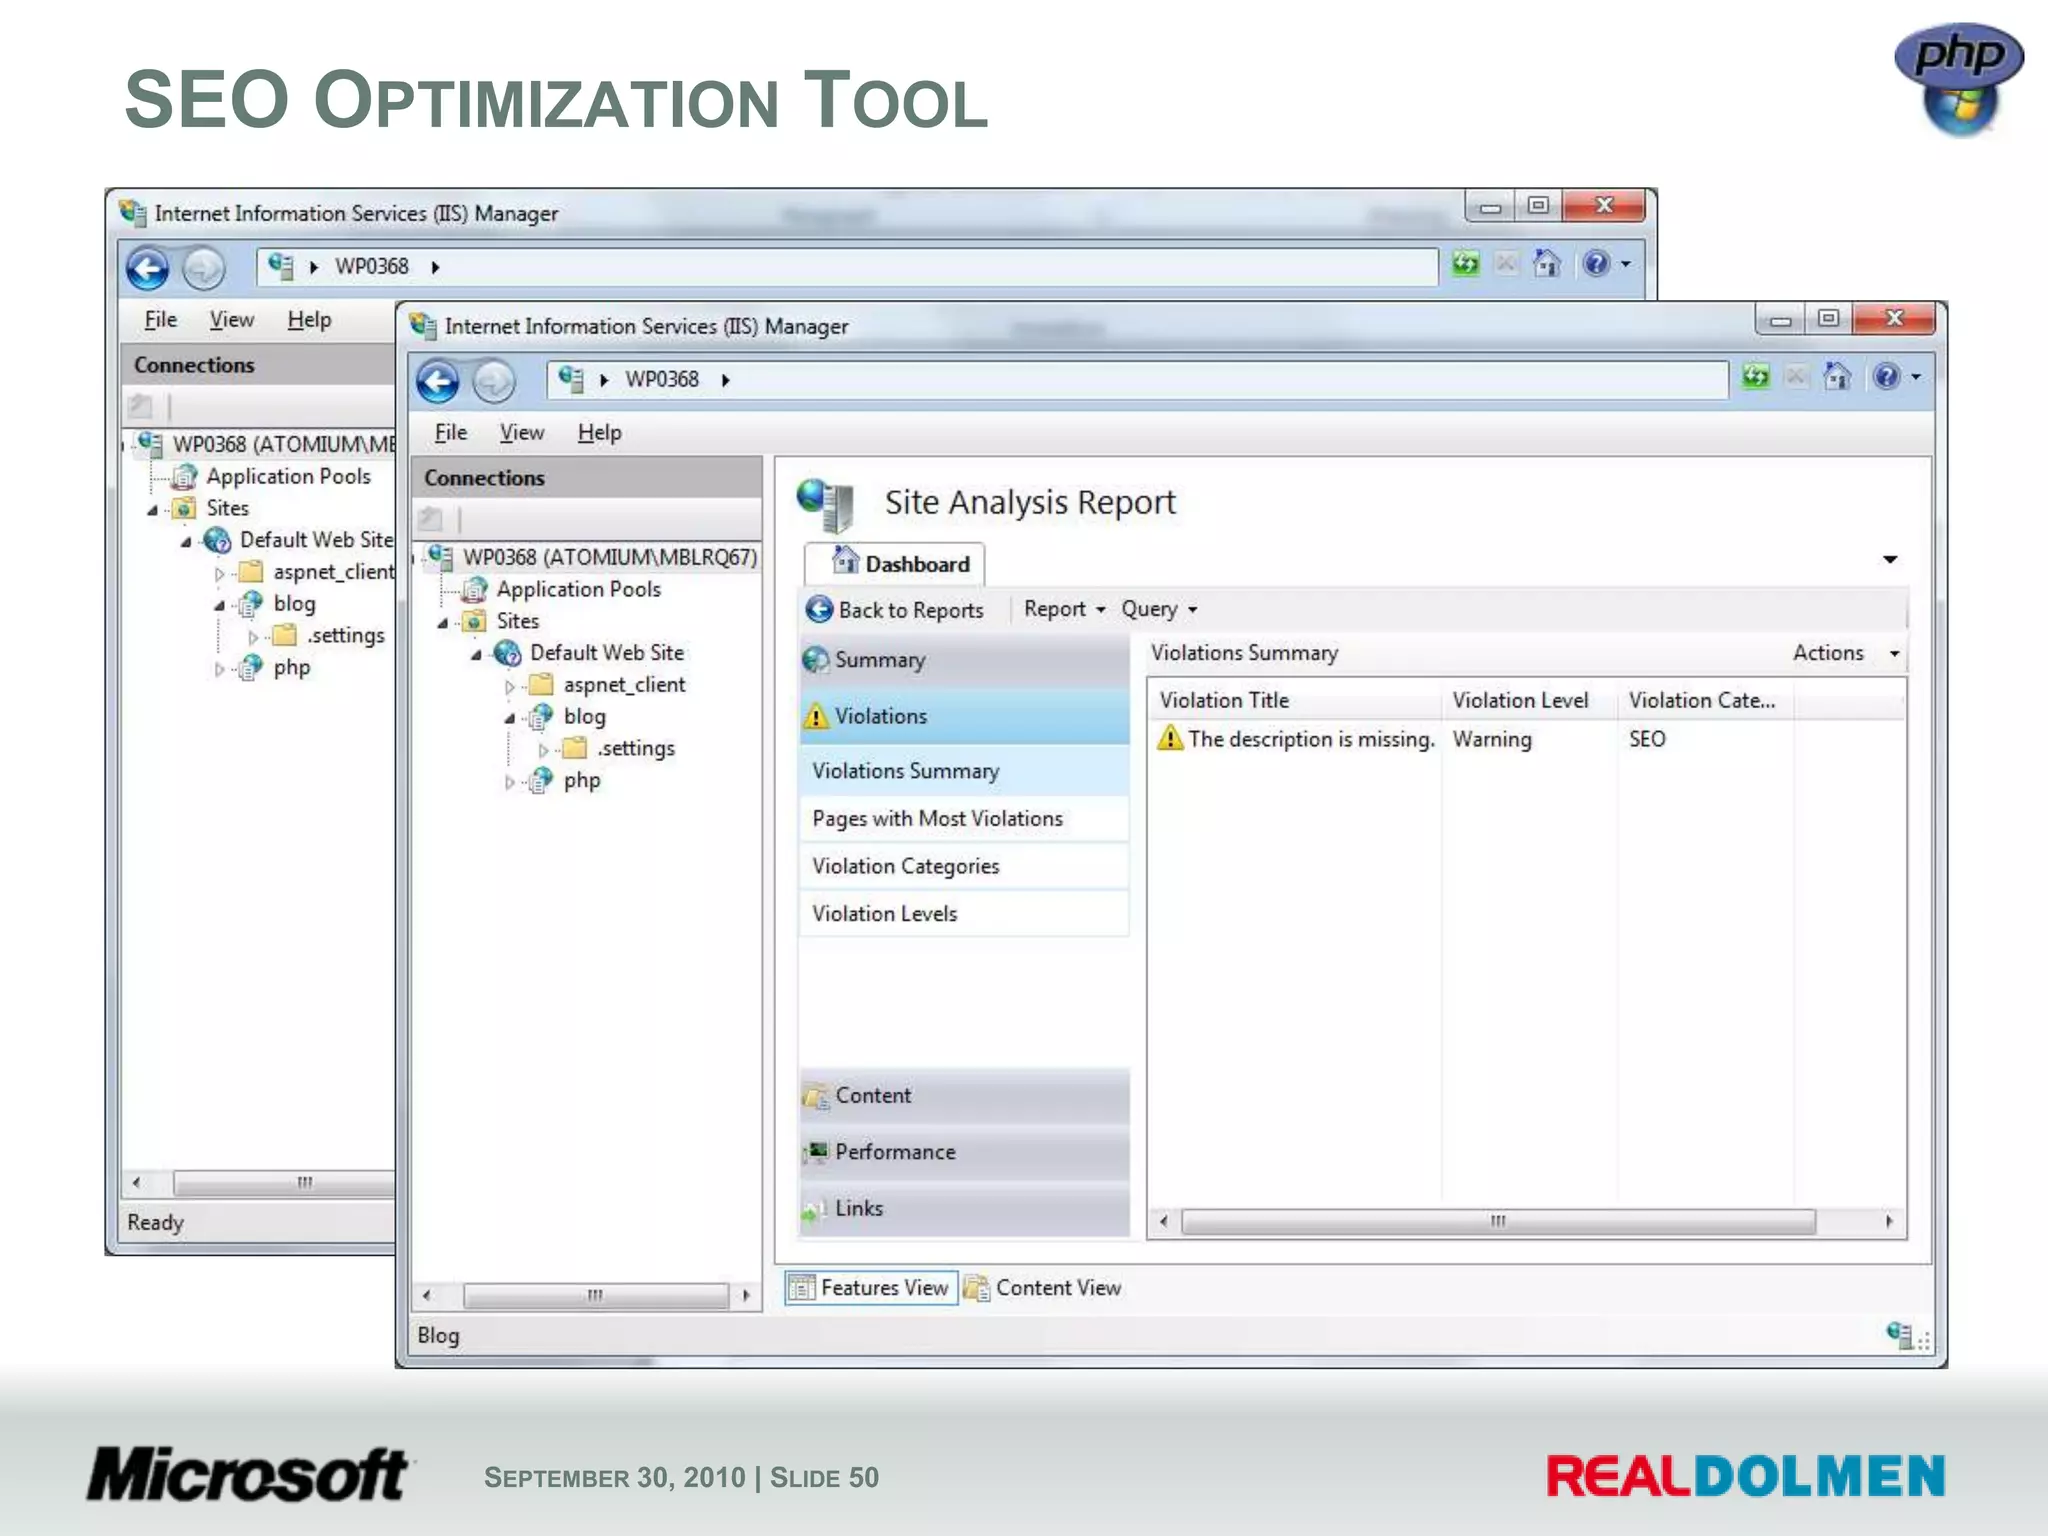2048x1536 pixels.
Task: Click the home icon in the front window toolbar
Action: pos(1837,376)
